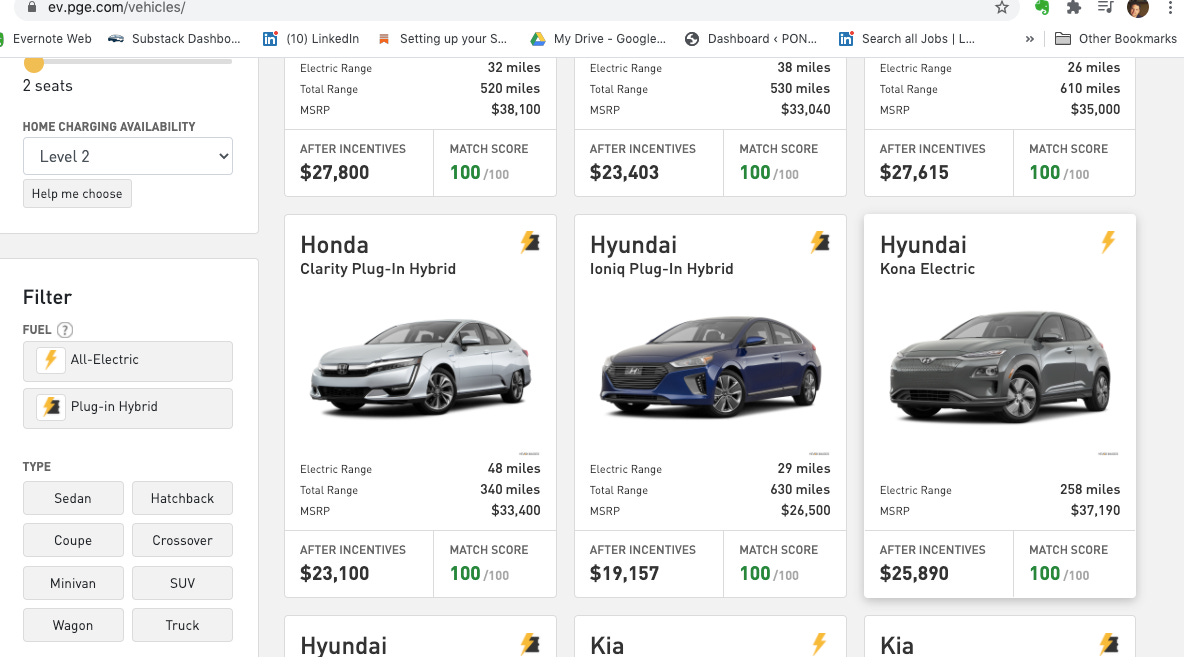Open the browser extensions puzzle icon
Image resolution: width=1184 pixels, height=668 pixels.
point(1073,8)
